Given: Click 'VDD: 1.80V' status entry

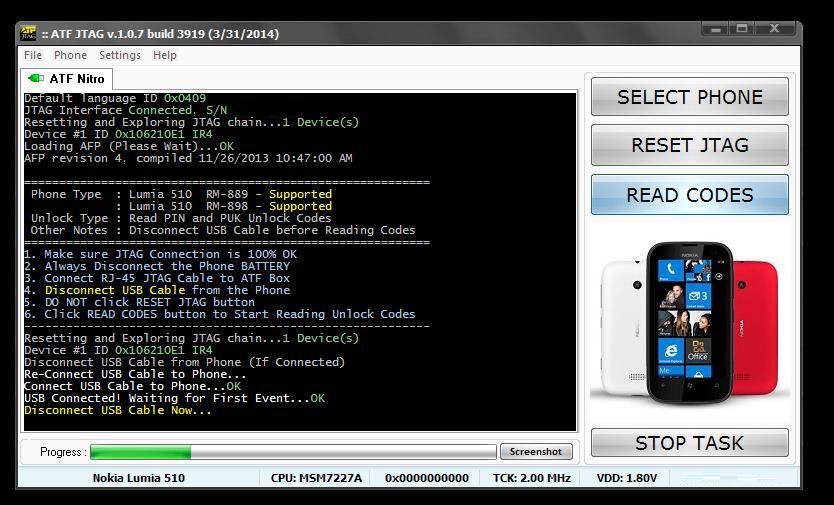Looking at the screenshot, I should click(x=627, y=478).
